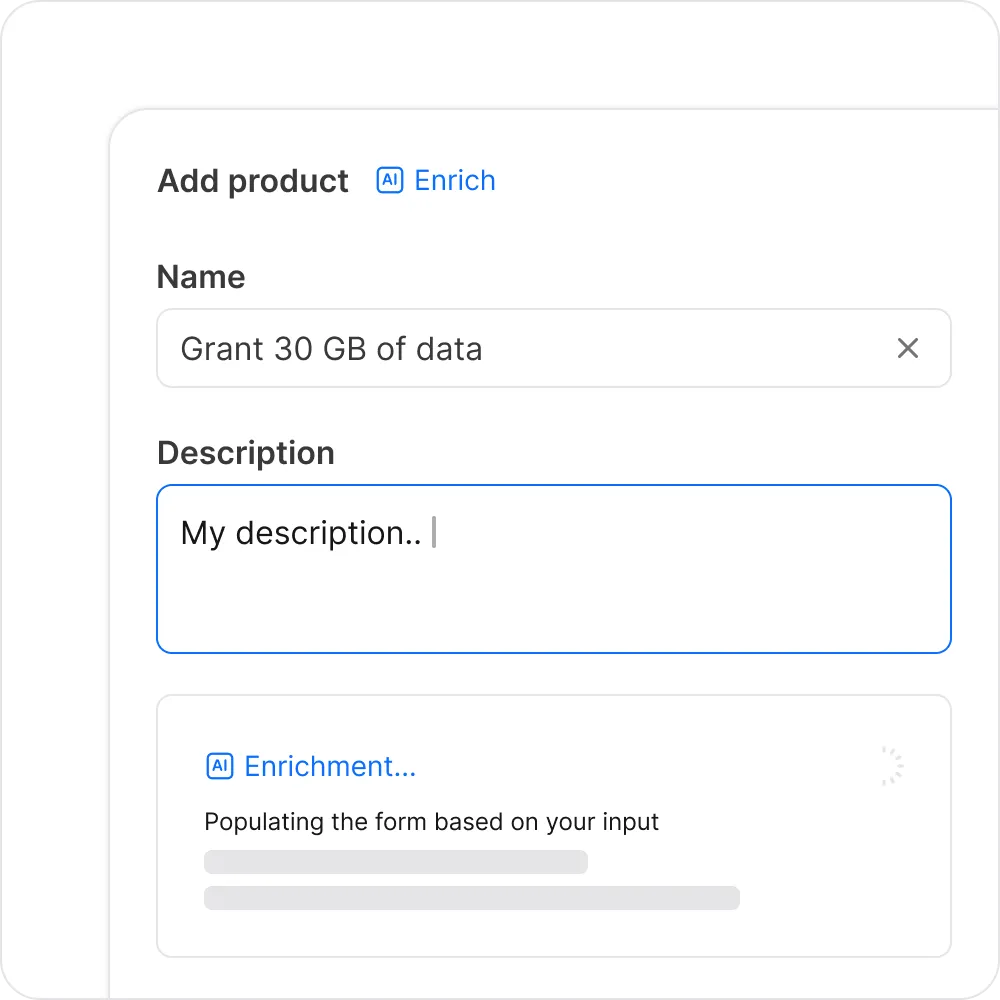Click the empty bottom area of the Description box
Image resolution: width=1000 pixels, height=1000 pixels.
tap(553, 615)
